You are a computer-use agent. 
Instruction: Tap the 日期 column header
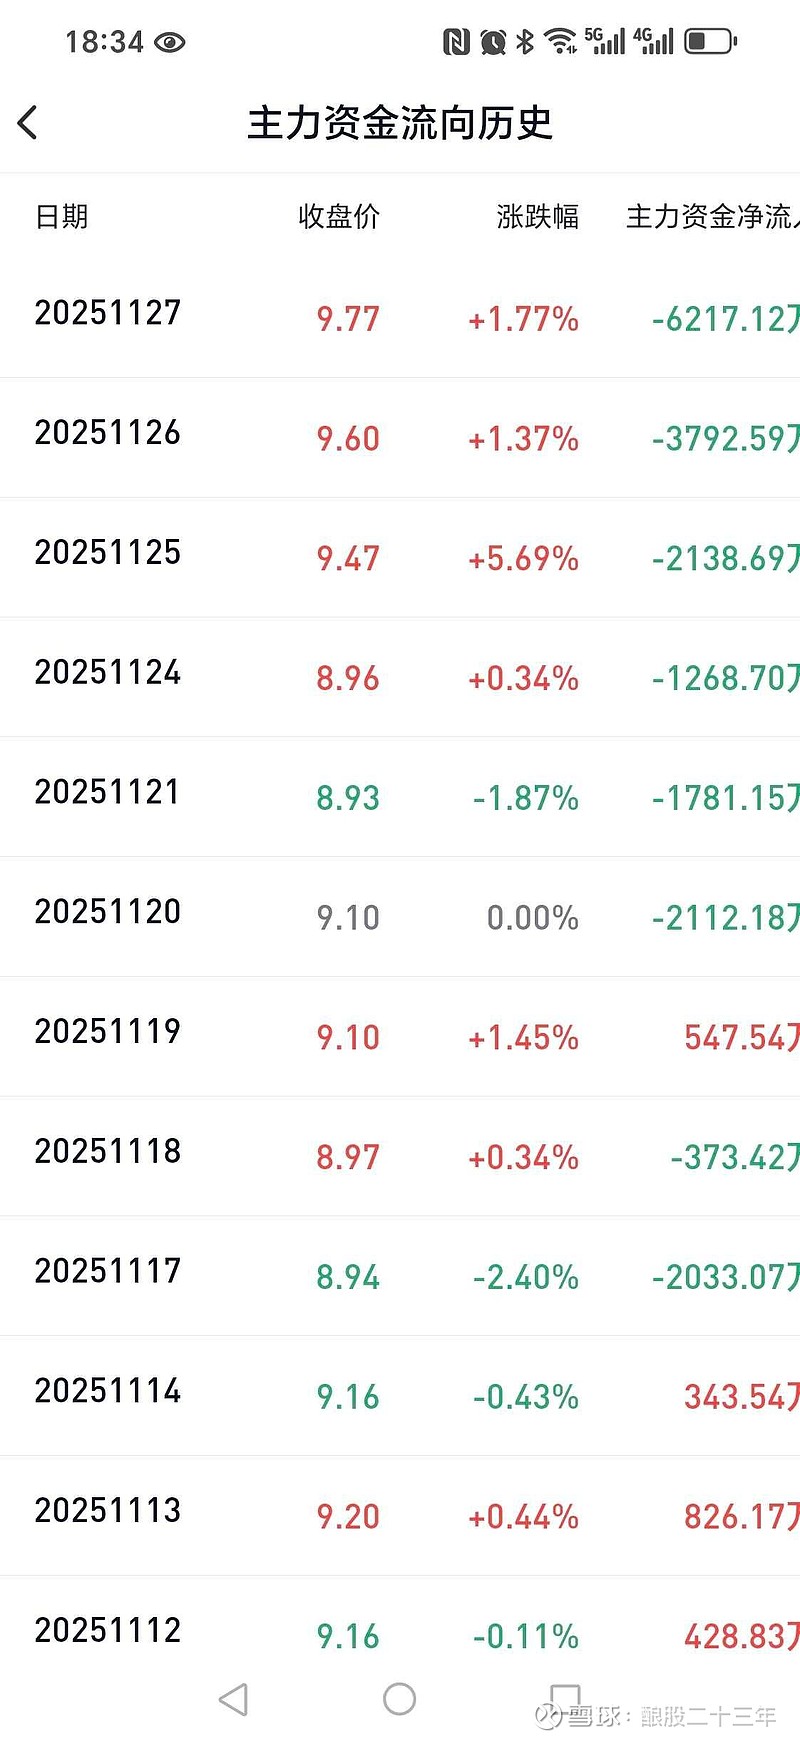pyautogui.click(x=62, y=216)
